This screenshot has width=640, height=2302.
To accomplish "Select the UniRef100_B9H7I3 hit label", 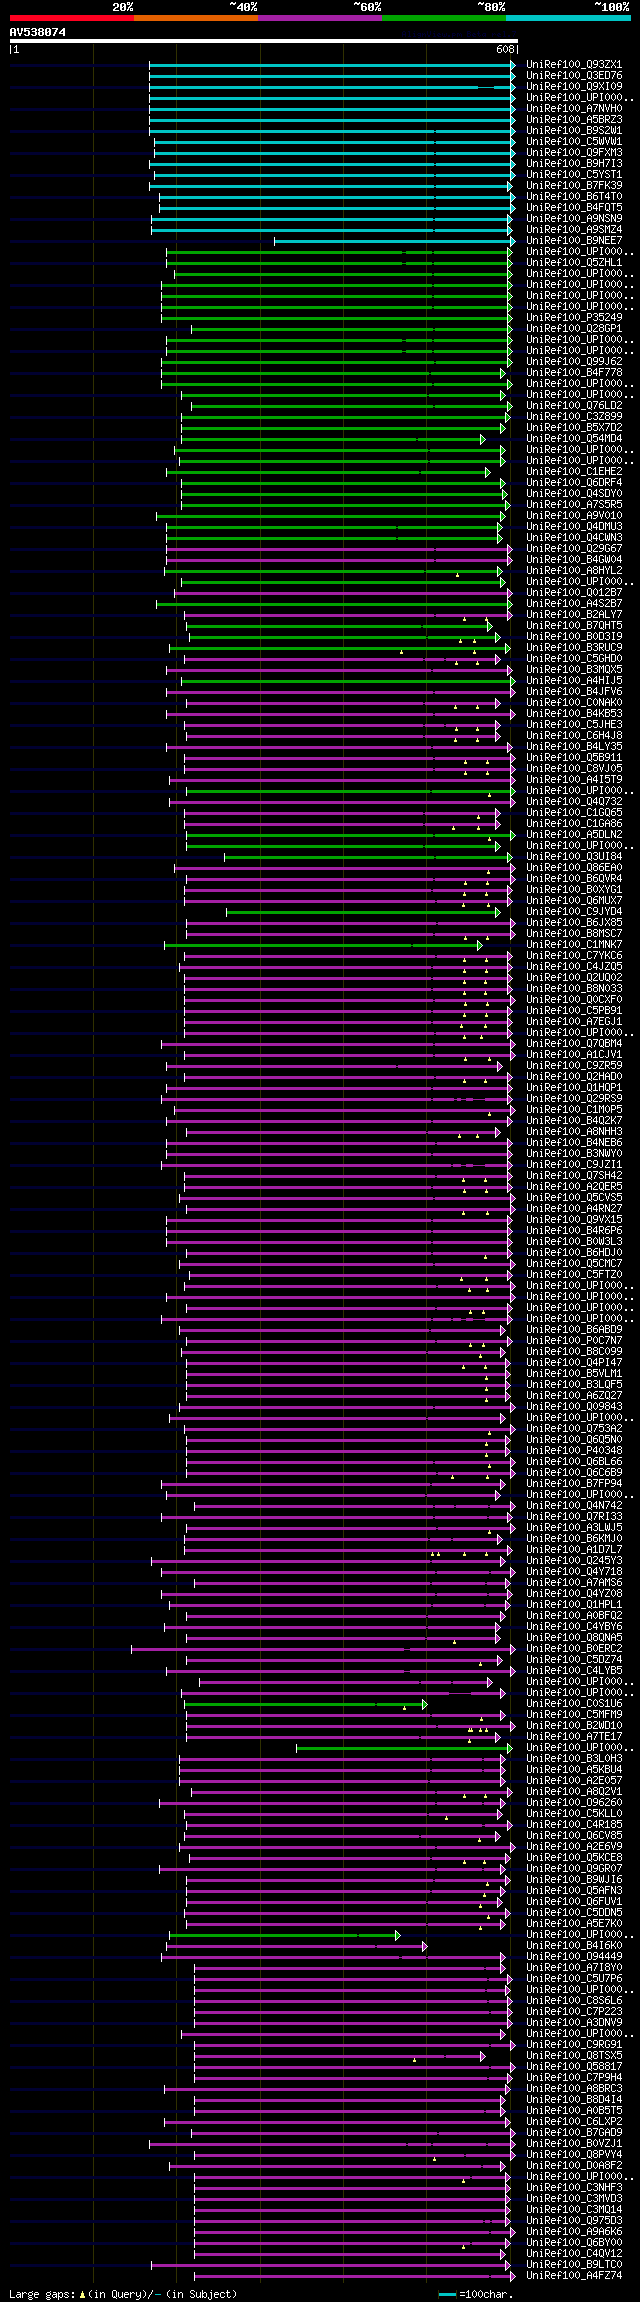I will pos(574,164).
